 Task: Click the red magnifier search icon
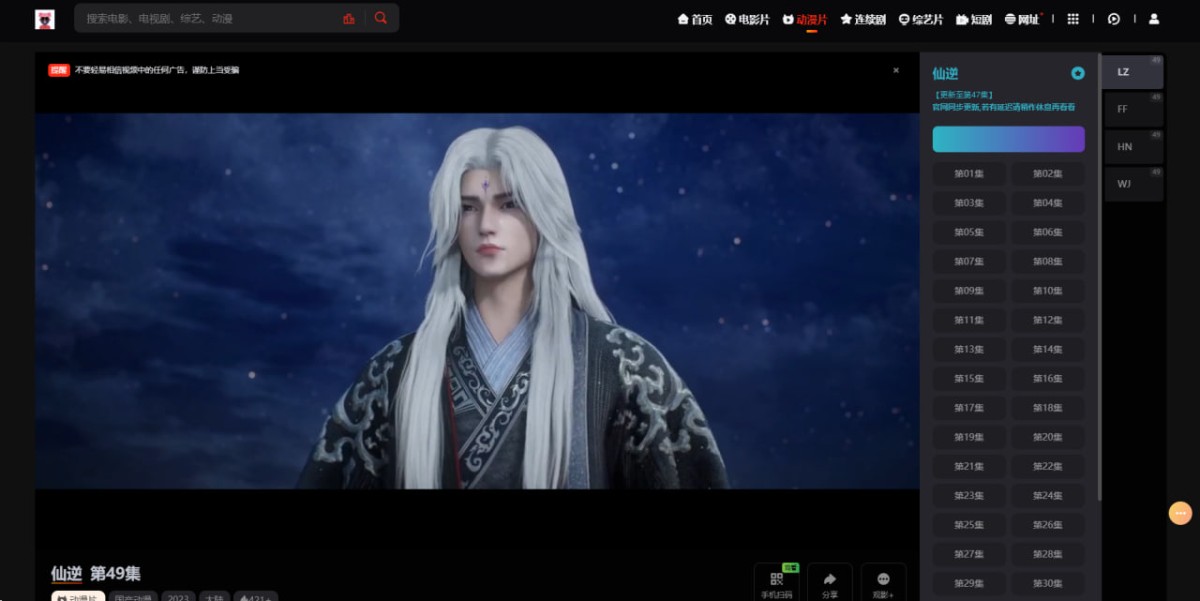click(x=381, y=18)
